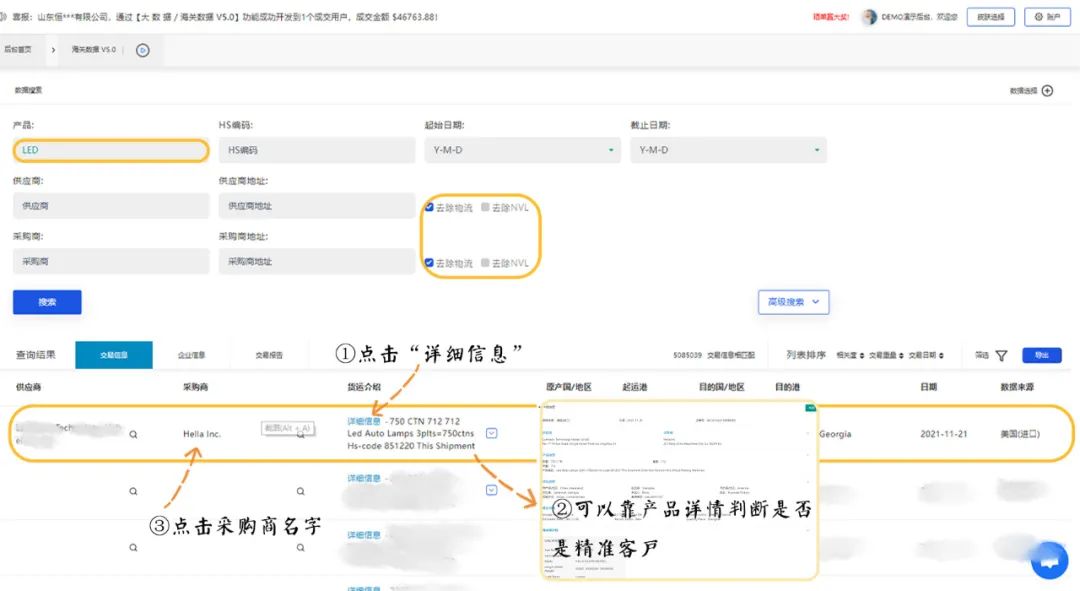The width and height of the screenshot is (1080, 591).
Task: Open 详细信息 link in first result row
Action: [x=363, y=421]
